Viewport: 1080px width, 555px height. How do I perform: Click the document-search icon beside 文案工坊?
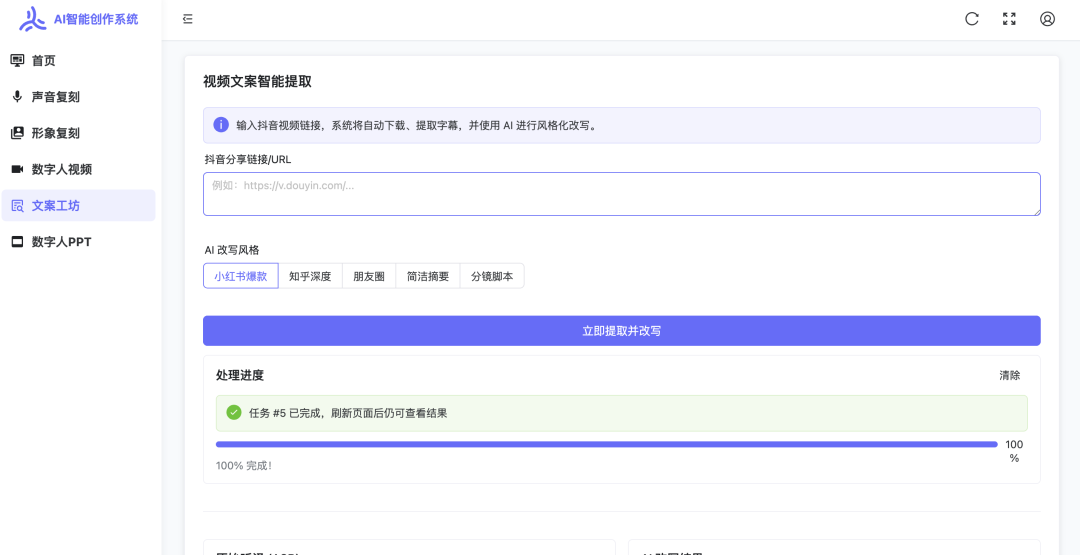coord(17,205)
